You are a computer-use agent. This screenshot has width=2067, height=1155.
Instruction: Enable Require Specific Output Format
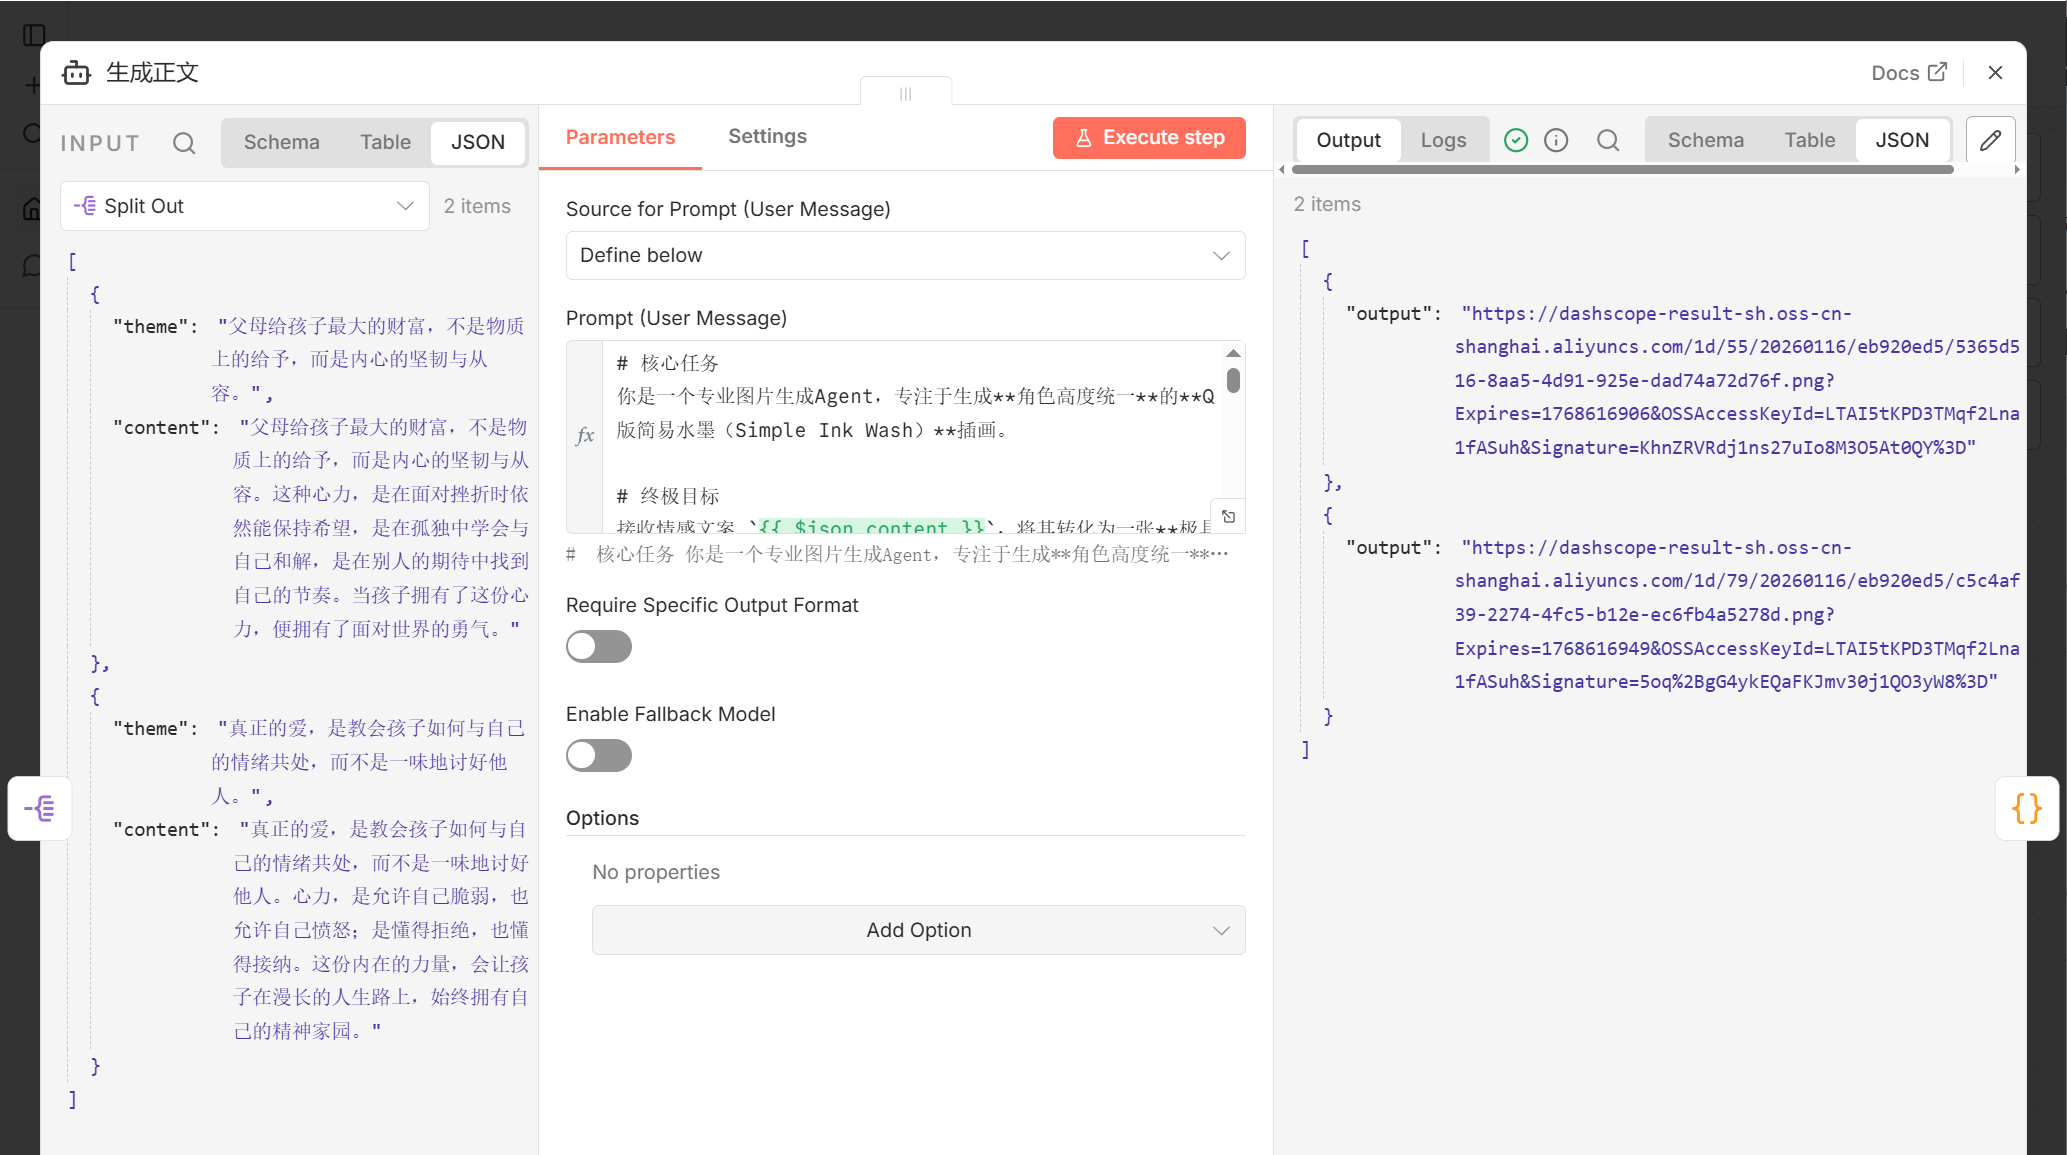(x=599, y=647)
